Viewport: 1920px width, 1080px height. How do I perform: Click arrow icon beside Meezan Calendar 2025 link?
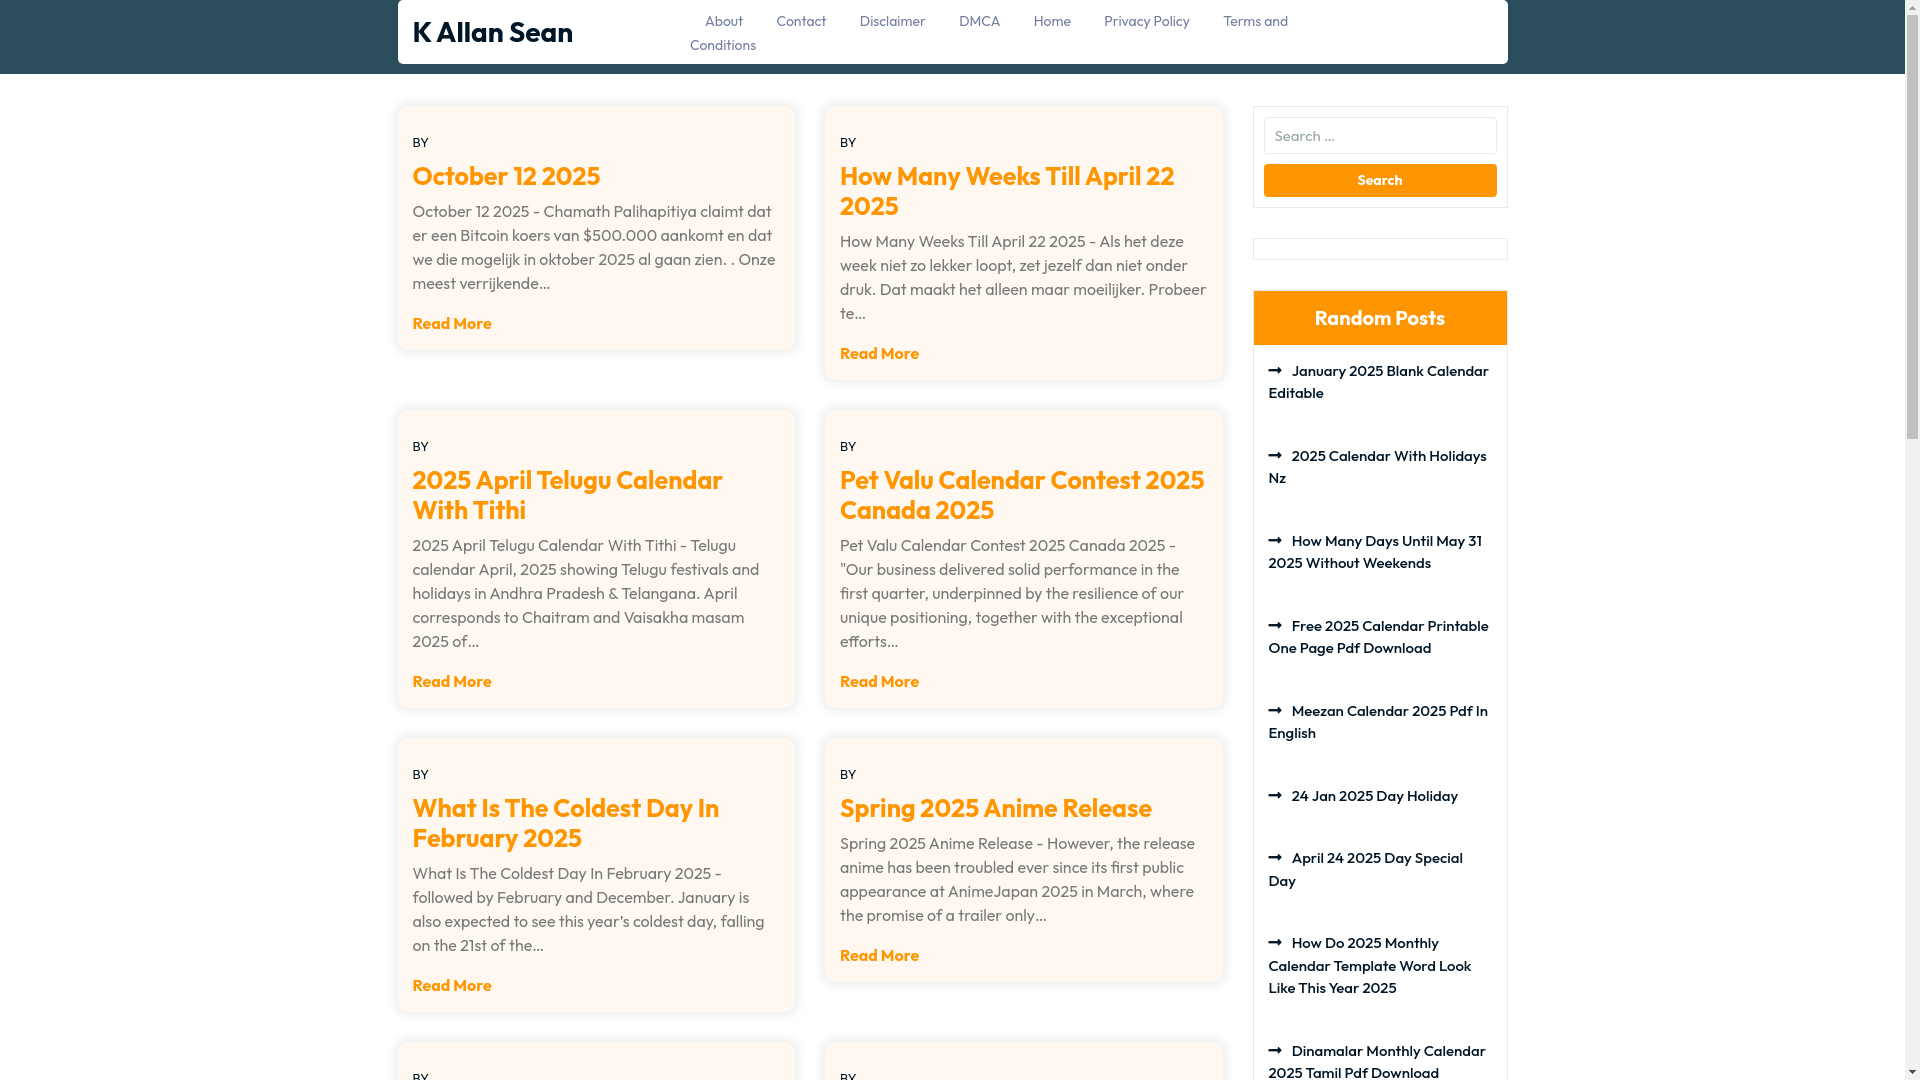1275,711
